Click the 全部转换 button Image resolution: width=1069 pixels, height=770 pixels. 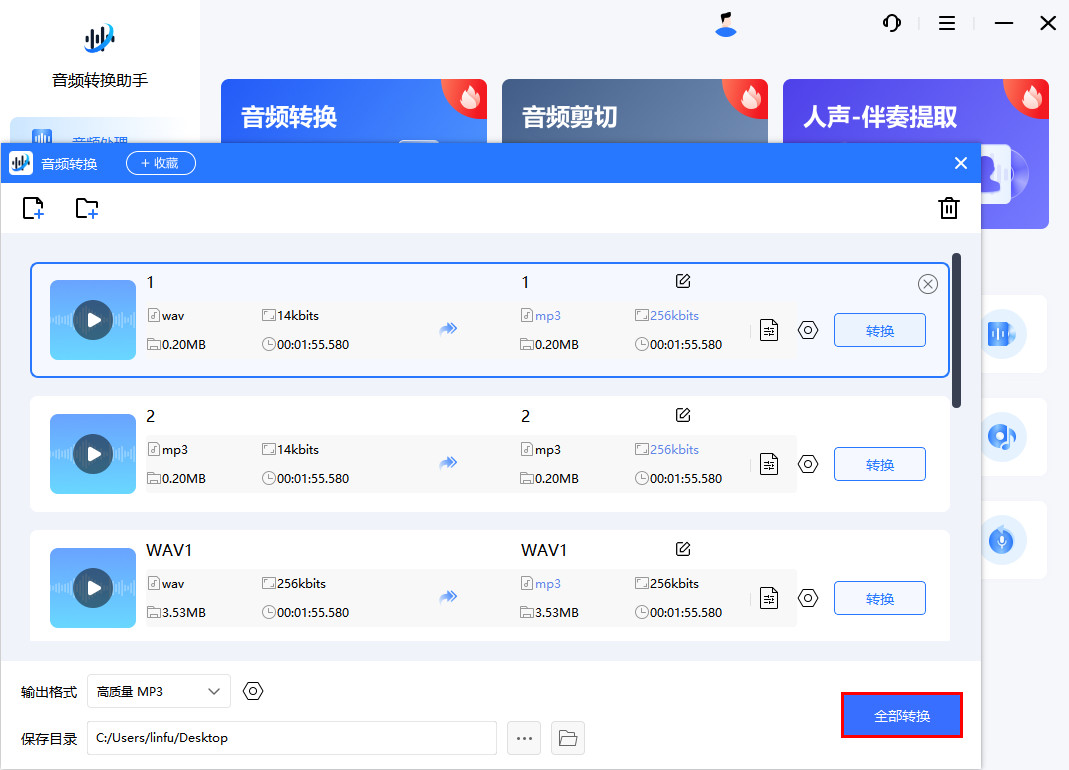[901, 715]
